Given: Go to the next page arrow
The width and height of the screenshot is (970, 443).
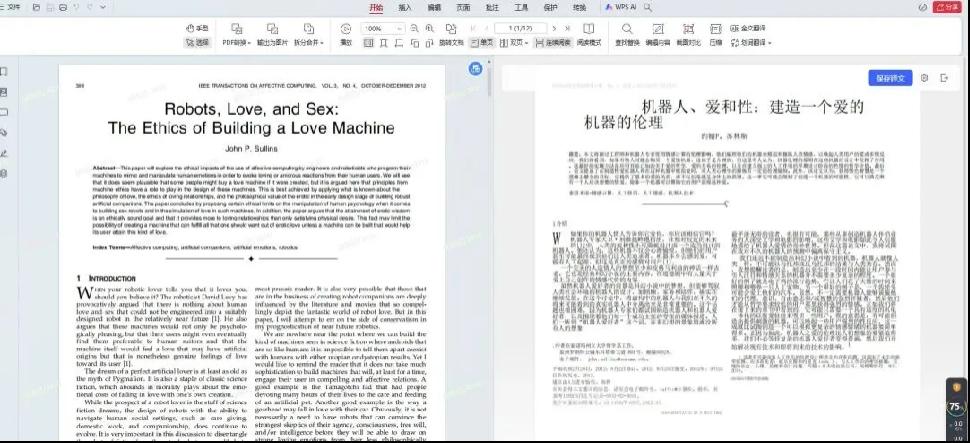Looking at the screenshot, I should coord(554,28).
